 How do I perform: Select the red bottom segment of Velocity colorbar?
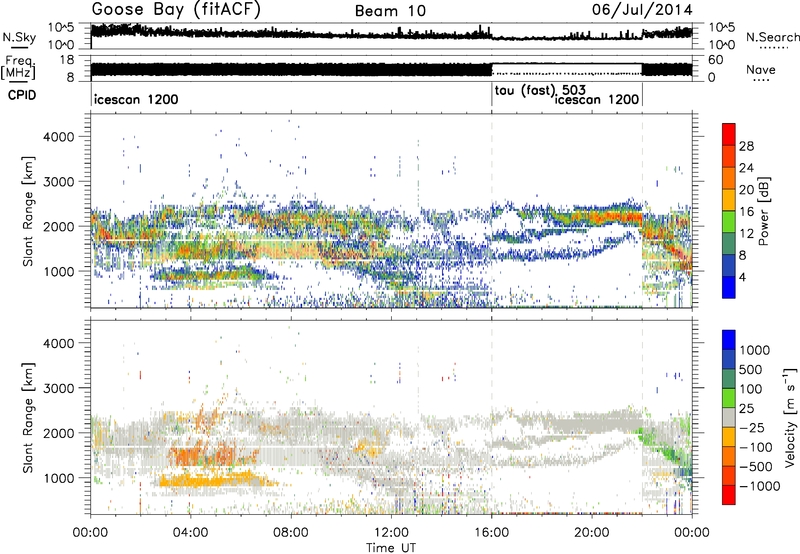tap(729, 495)
